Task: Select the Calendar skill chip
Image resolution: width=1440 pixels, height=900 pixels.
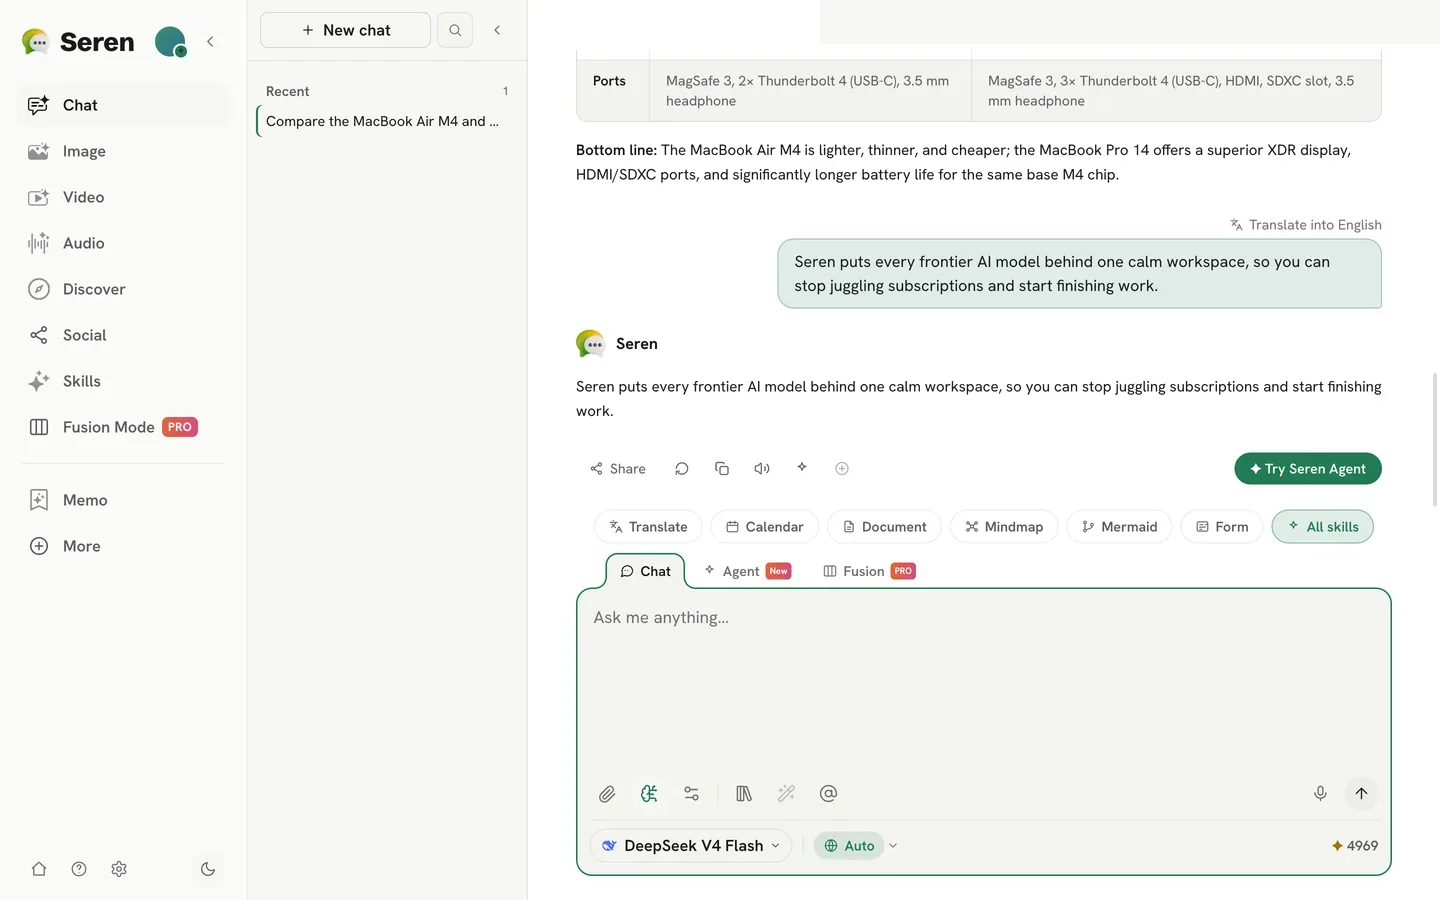Action: (x=764, y=527)
